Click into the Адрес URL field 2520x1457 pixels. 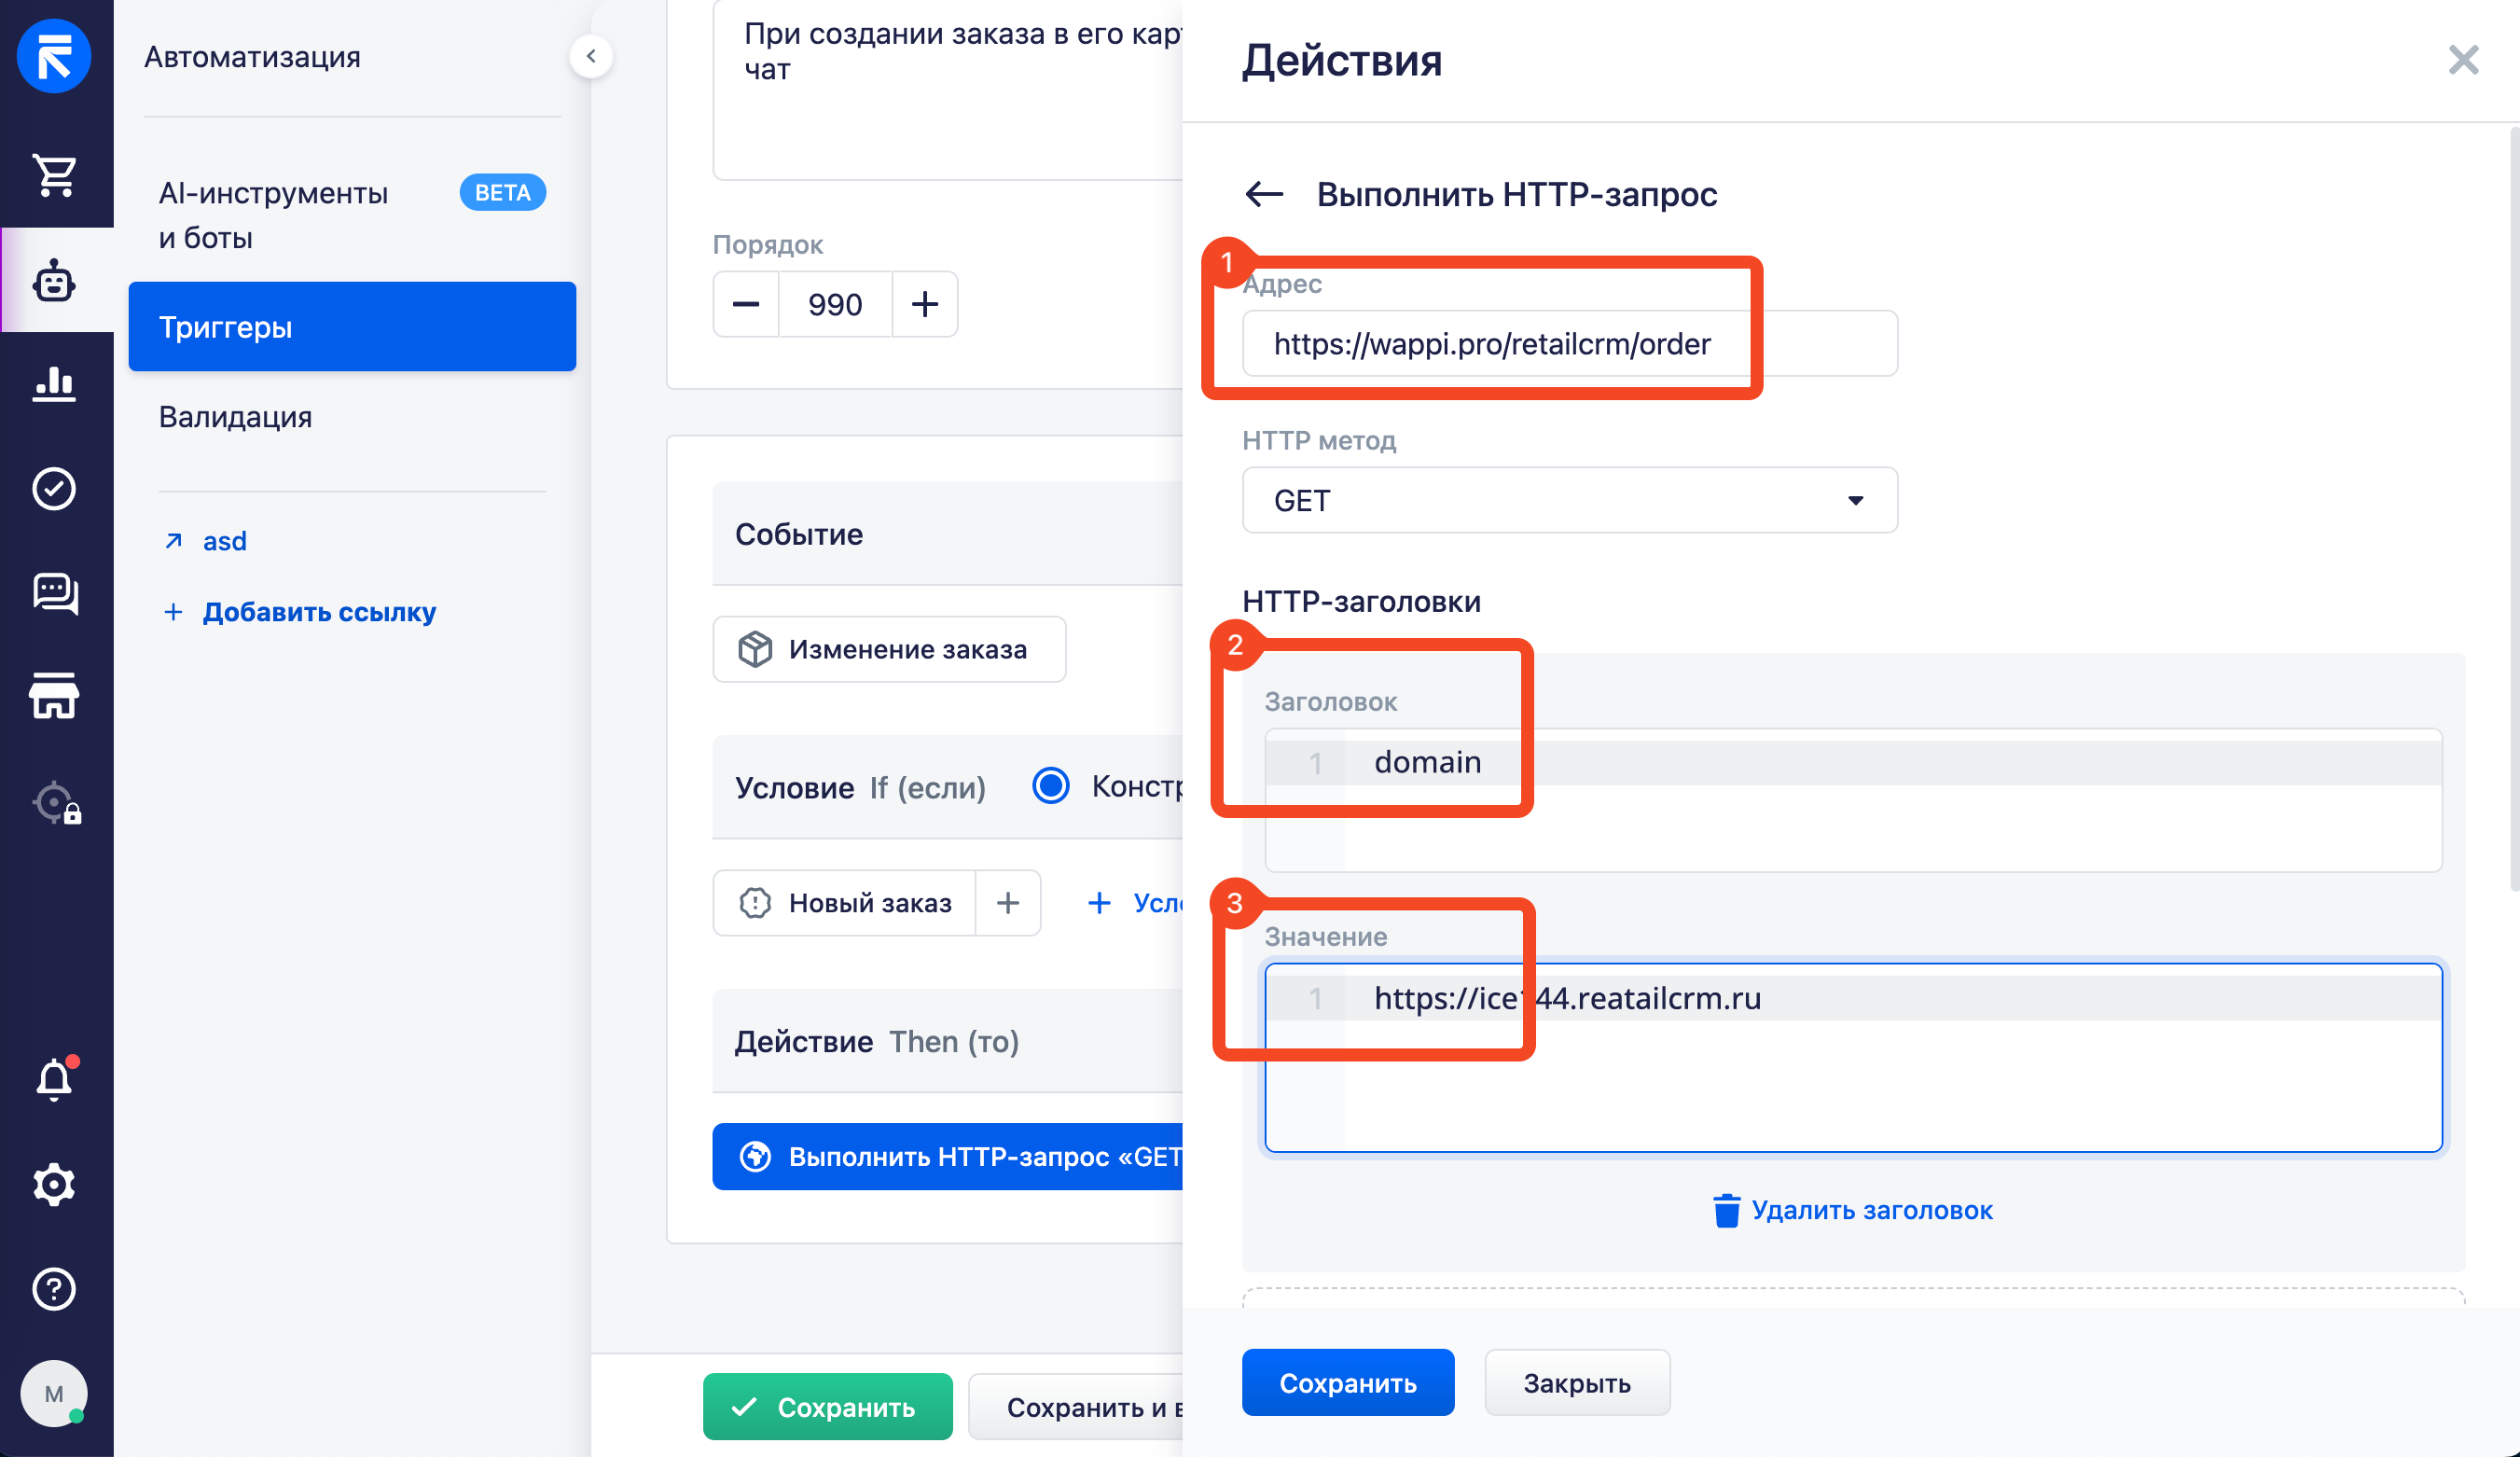click(x=1569, y=344)
